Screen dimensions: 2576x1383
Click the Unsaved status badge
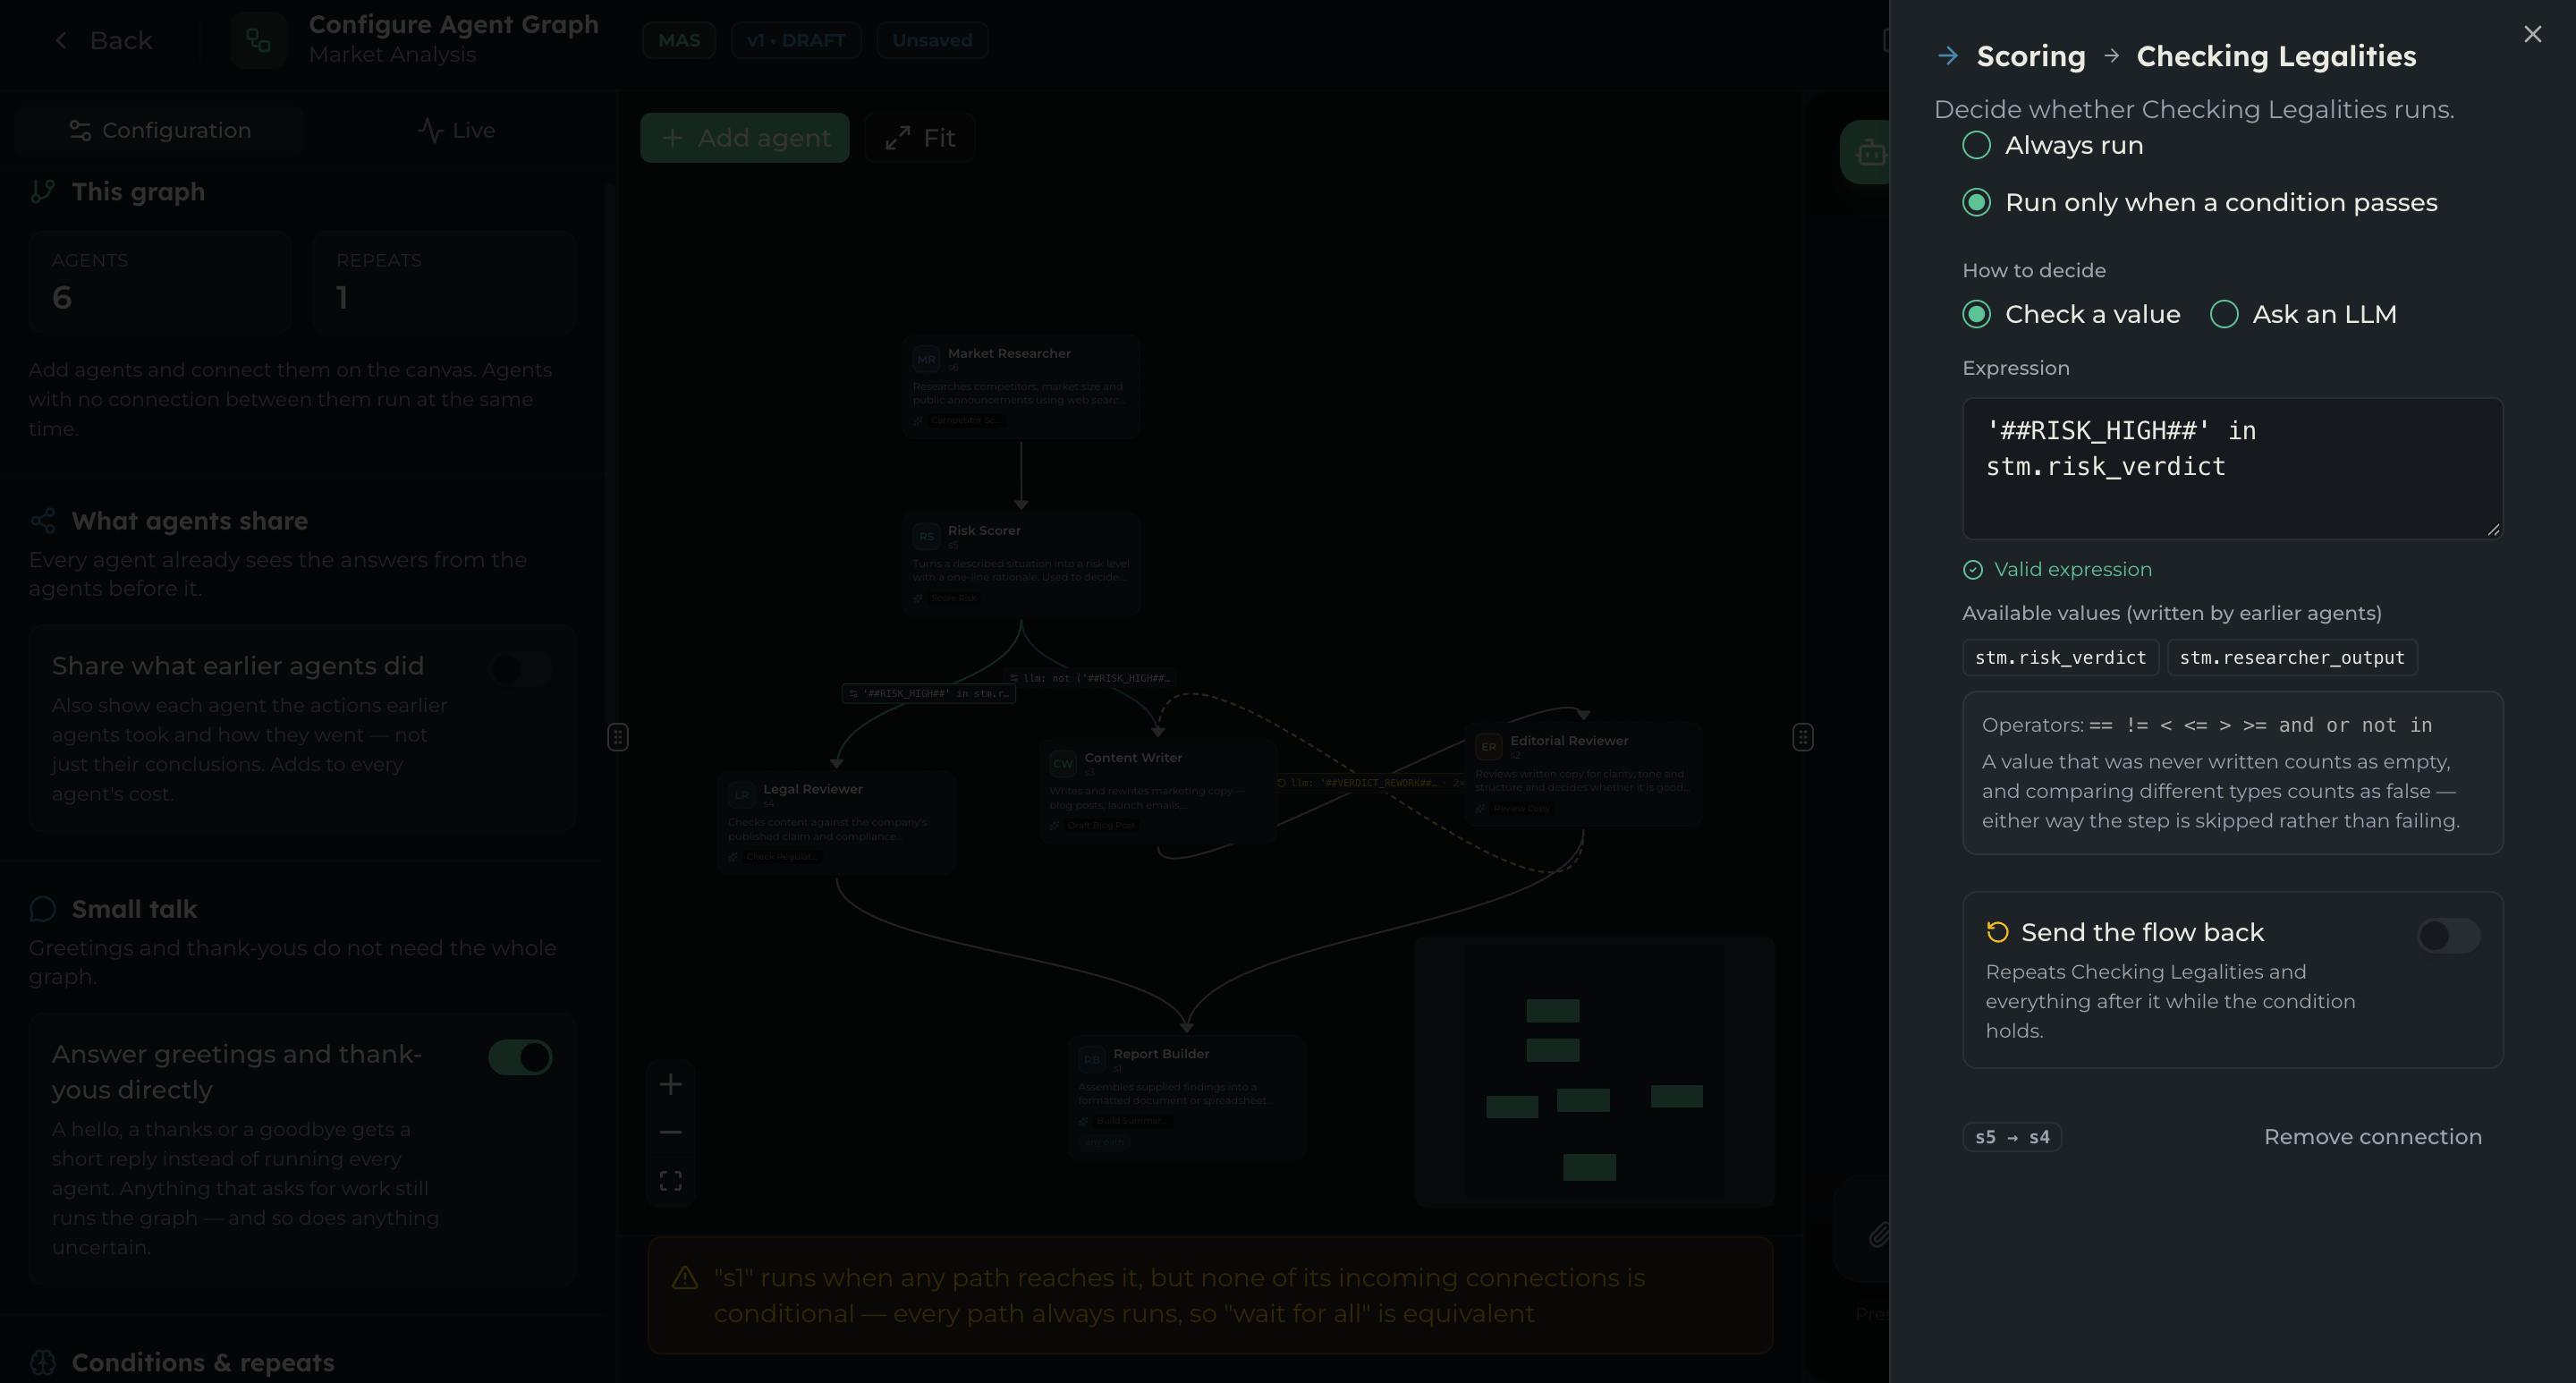tap(932, 40)
